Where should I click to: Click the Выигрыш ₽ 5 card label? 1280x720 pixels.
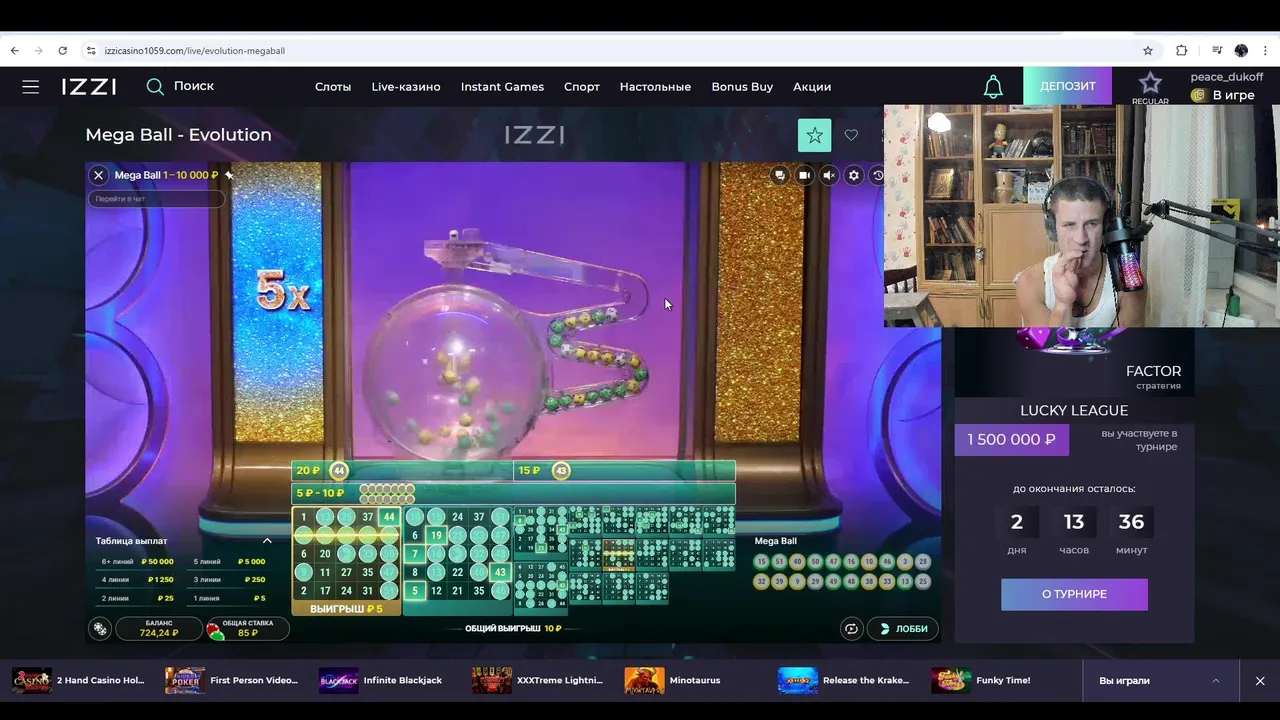click(346, 608)
